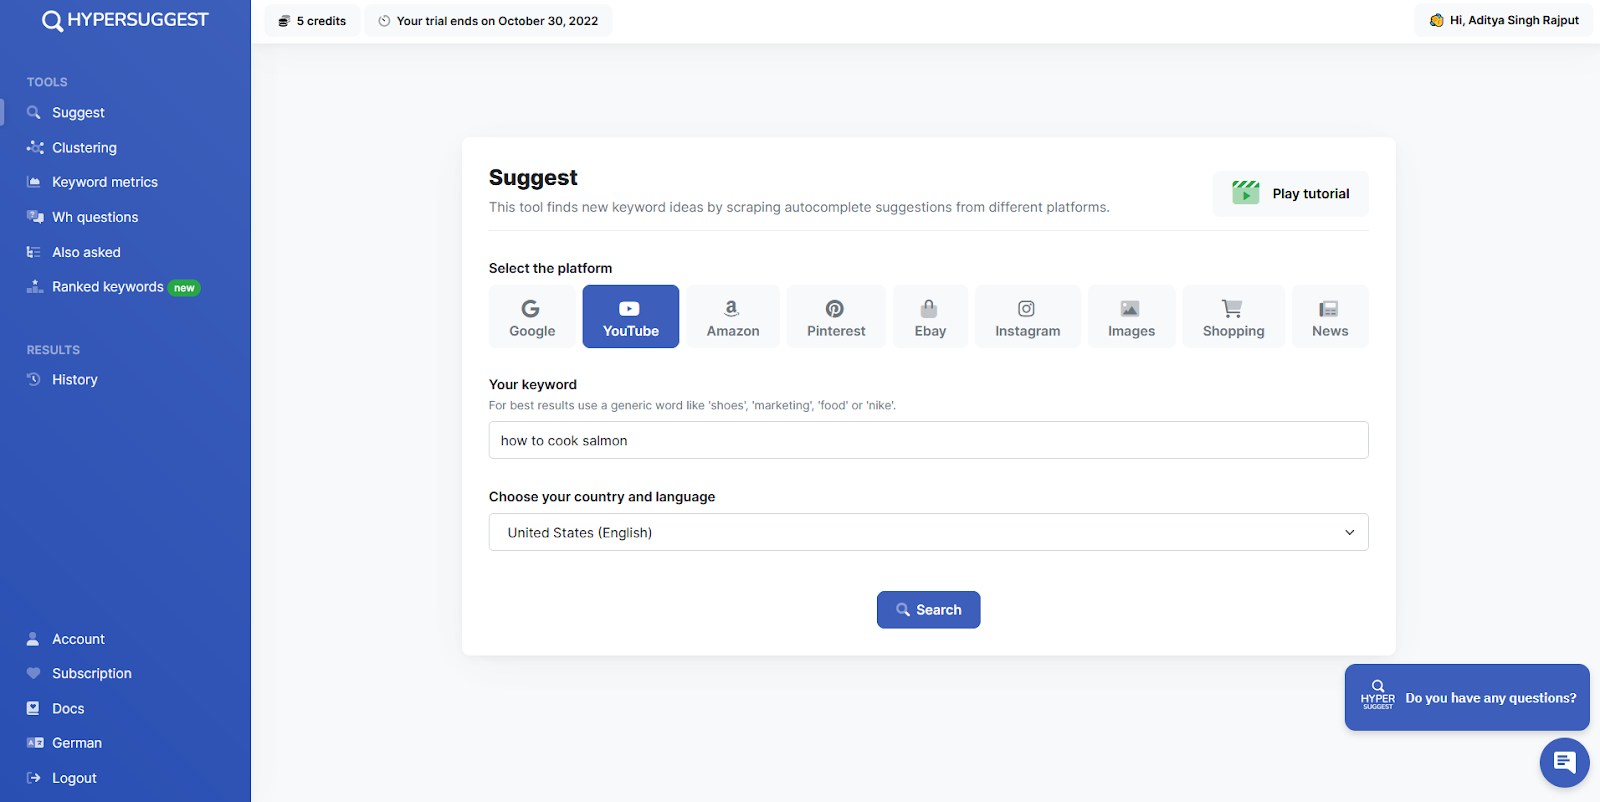Log out of HyperSuggest
1600x802 pixels.
coord(74,778)
